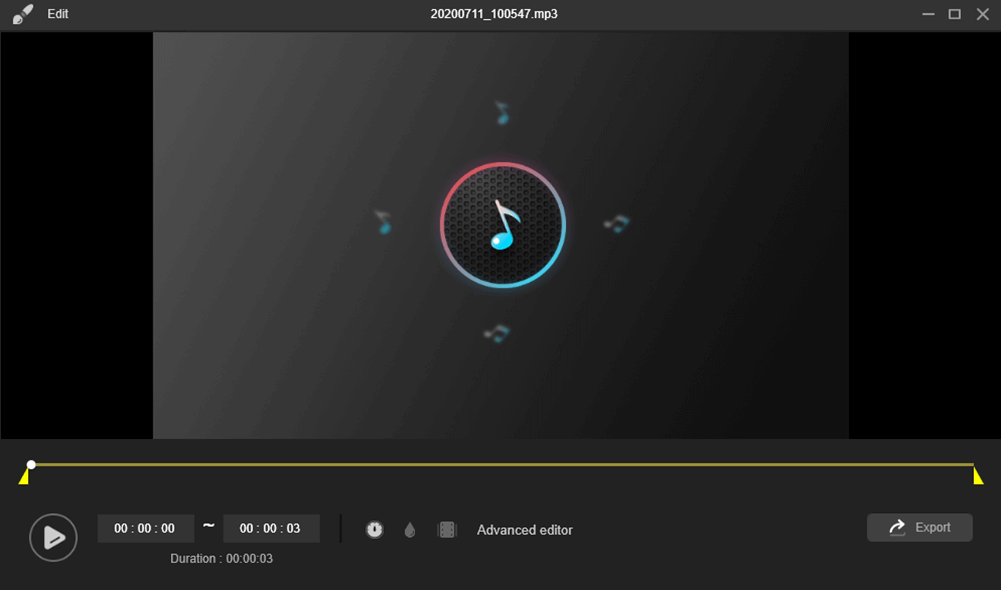Click the film strip icon
This screenshot has width=1001, height=590.
coord(446,529)
